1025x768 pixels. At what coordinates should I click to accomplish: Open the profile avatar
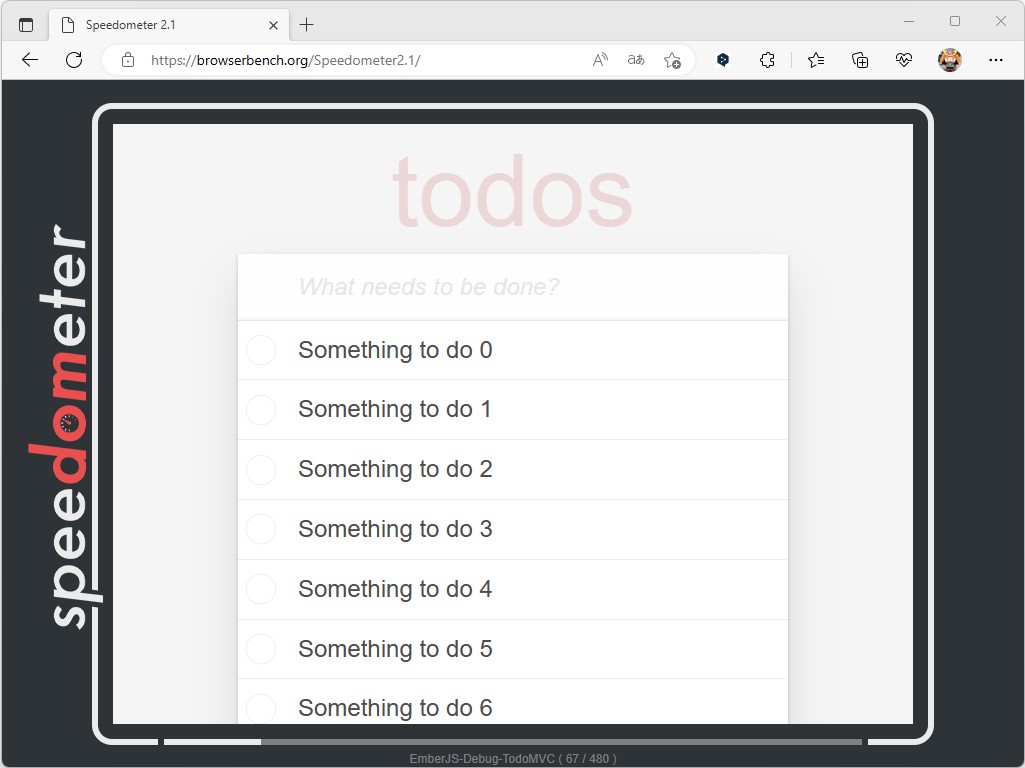(x=950, y=60)
